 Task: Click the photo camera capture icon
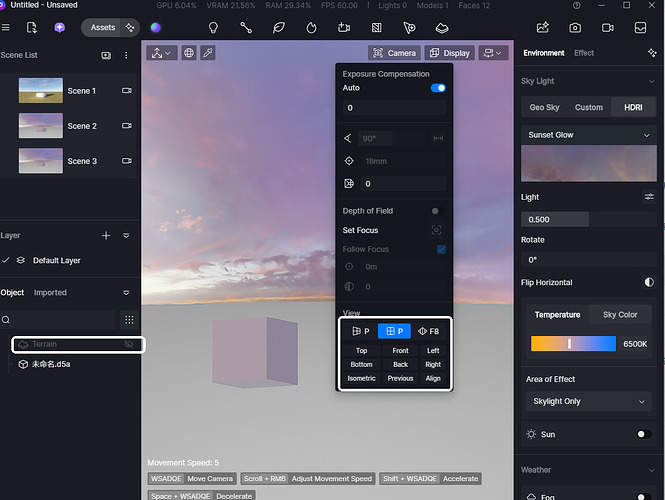tap(575, 28)
